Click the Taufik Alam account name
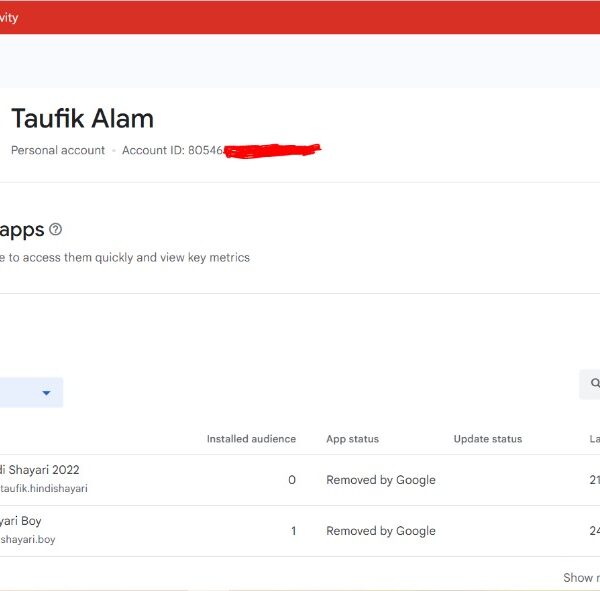 point(82,119)
